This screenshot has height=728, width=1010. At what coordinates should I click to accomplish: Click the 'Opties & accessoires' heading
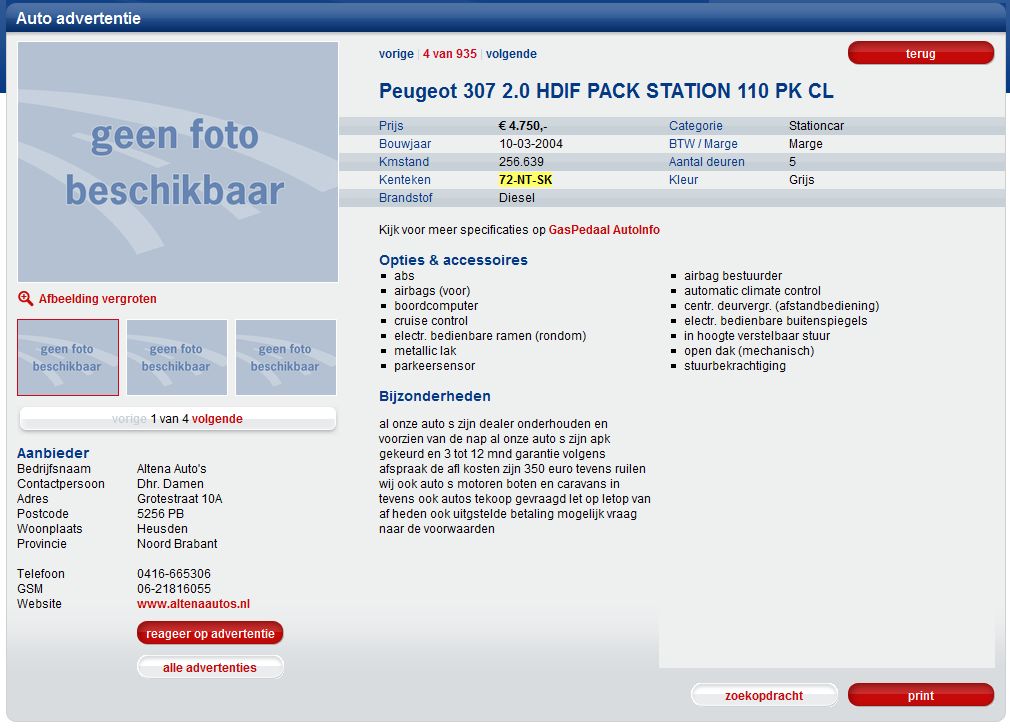pos(453,260)
